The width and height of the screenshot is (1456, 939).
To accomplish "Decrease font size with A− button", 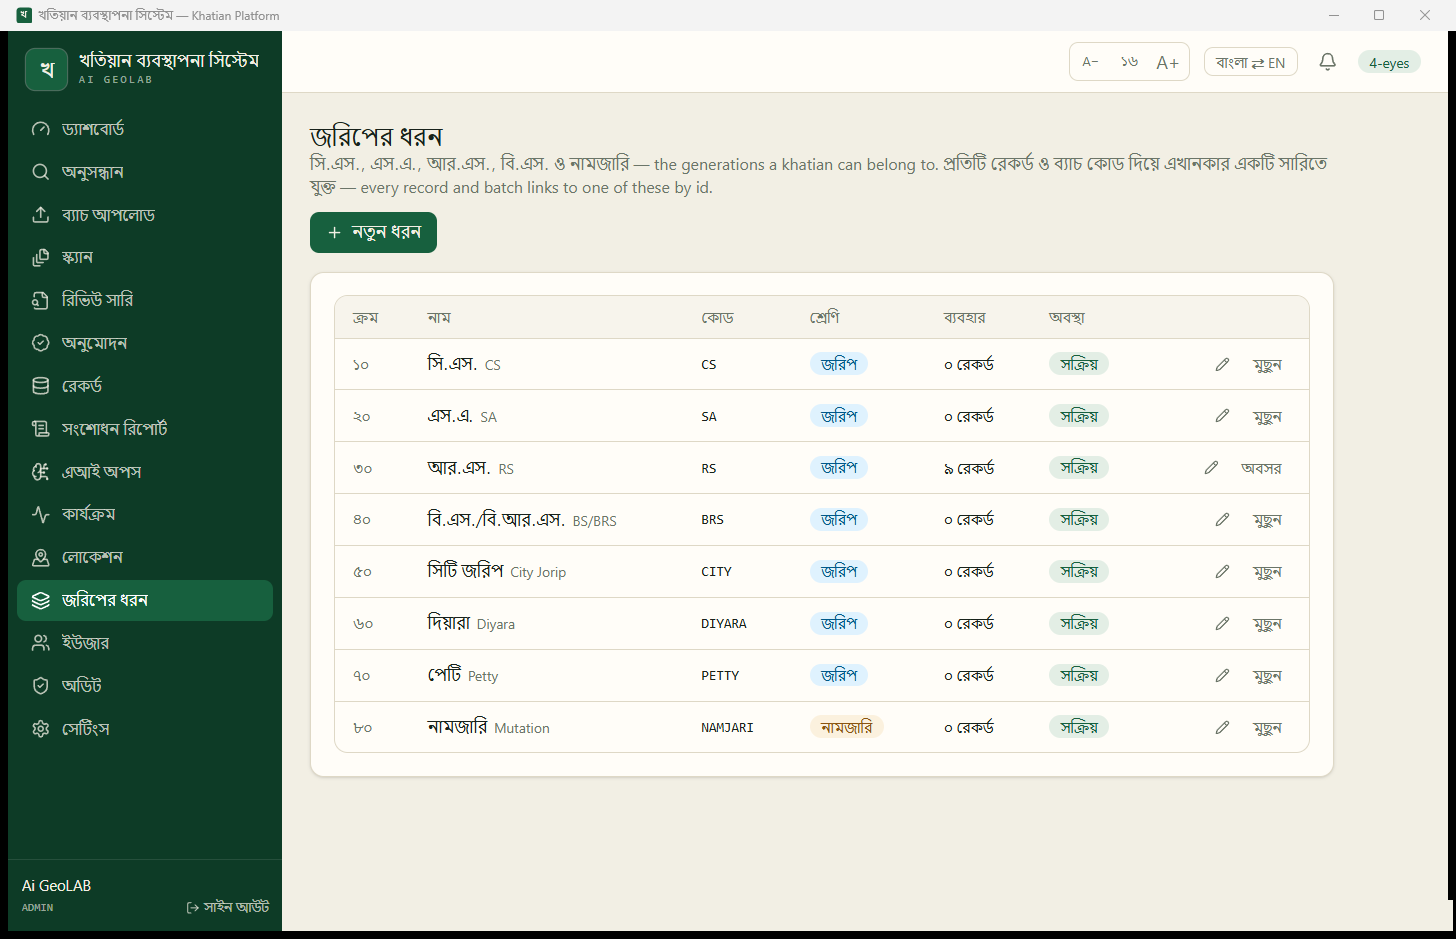I will 1090,62.
